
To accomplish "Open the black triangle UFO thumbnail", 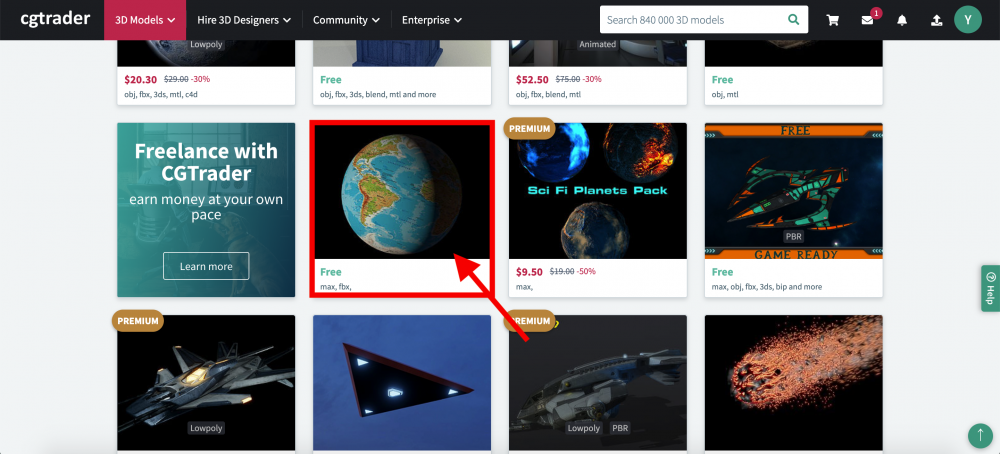I will (402, 383).
